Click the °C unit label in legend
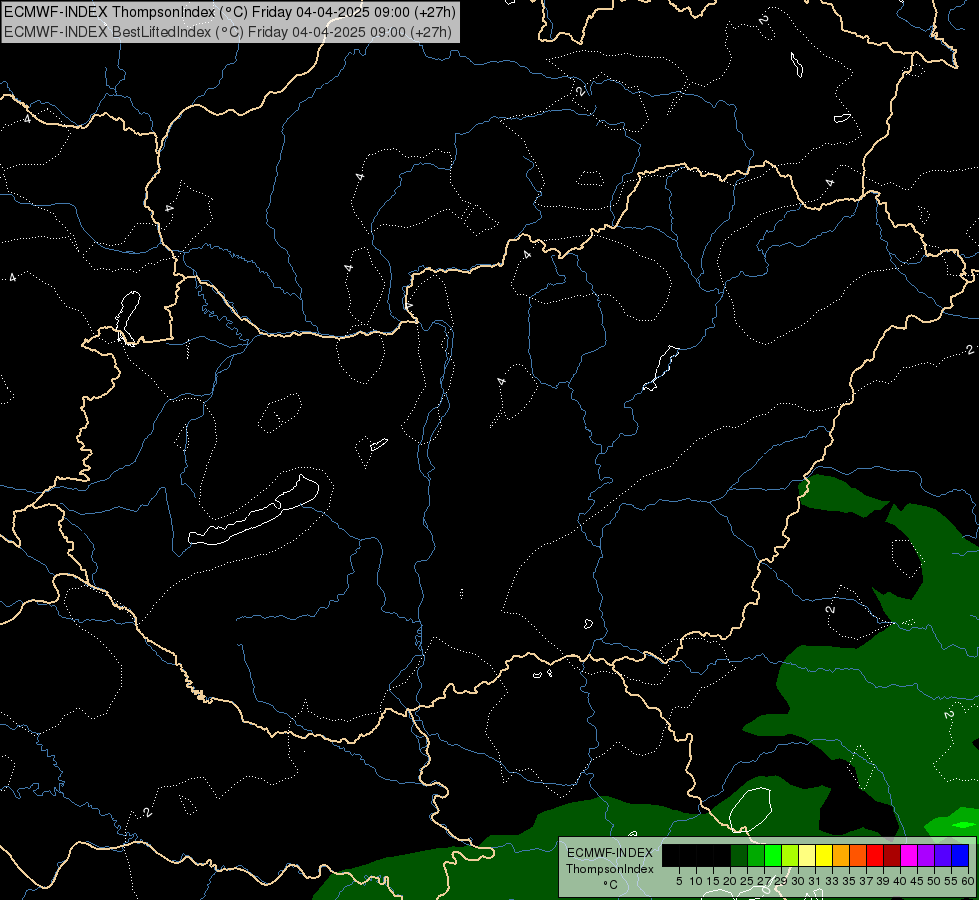 pos(611,885)
